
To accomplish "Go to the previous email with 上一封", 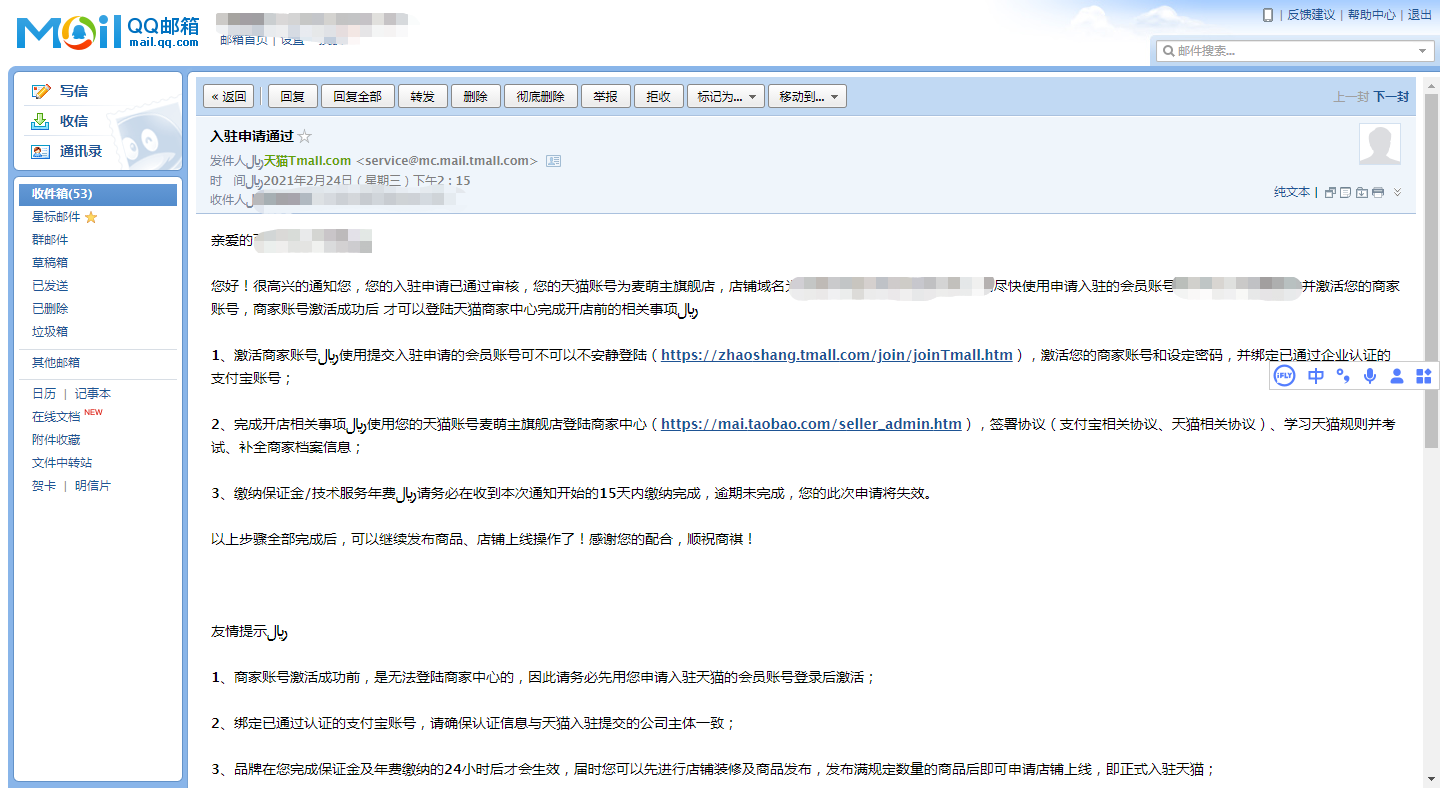I will 1351,97.
